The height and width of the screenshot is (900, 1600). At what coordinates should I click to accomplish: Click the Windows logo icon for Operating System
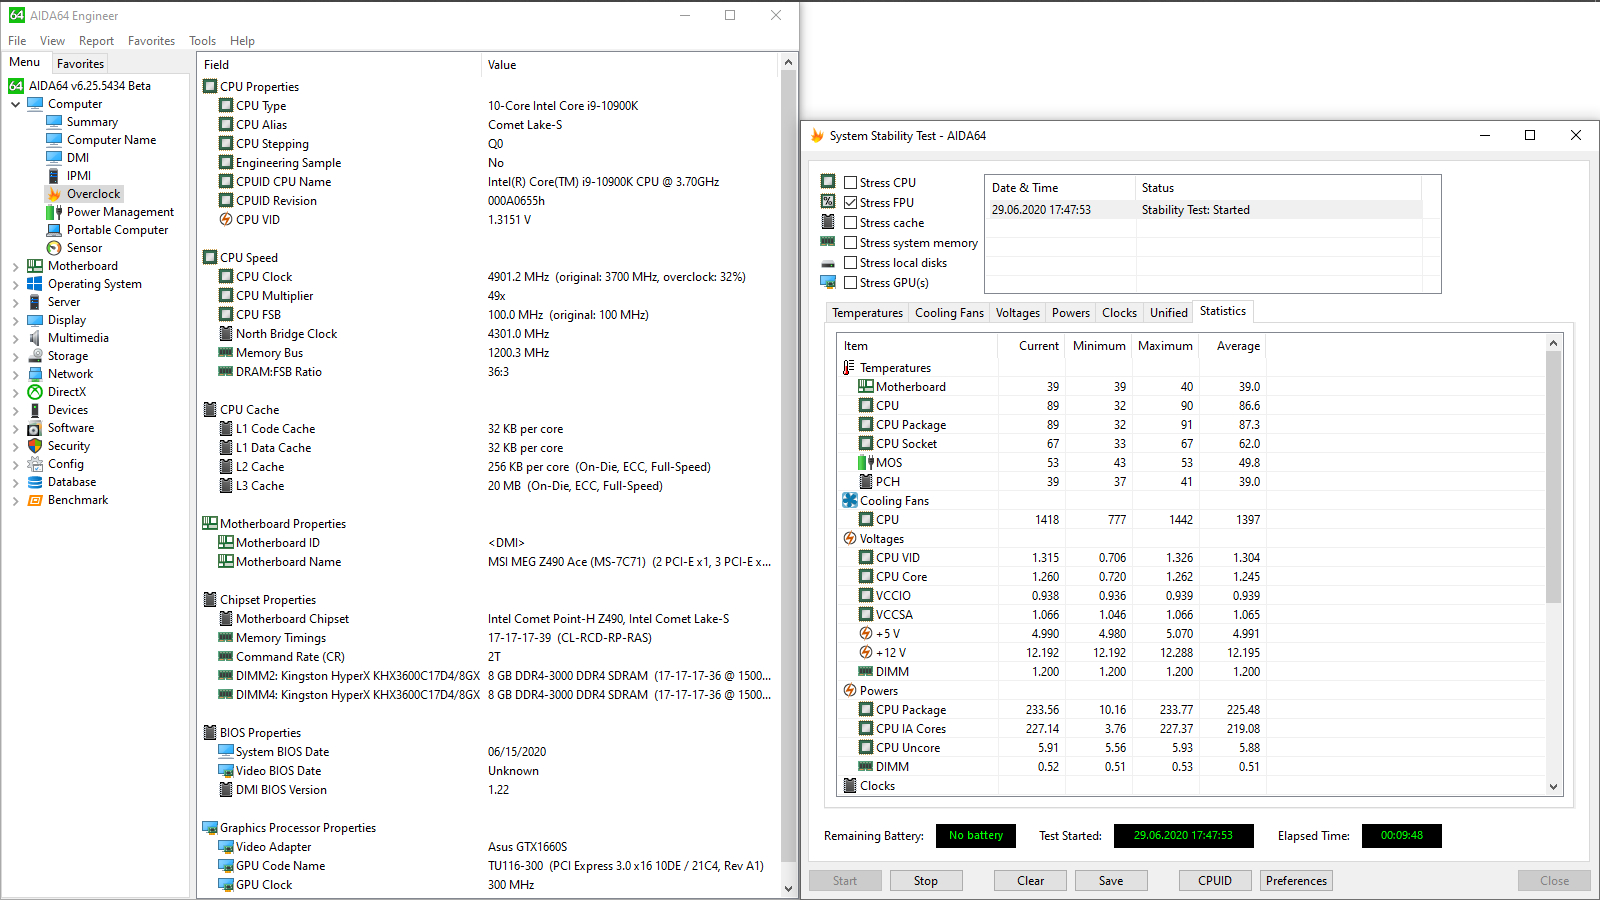[35, 284]
